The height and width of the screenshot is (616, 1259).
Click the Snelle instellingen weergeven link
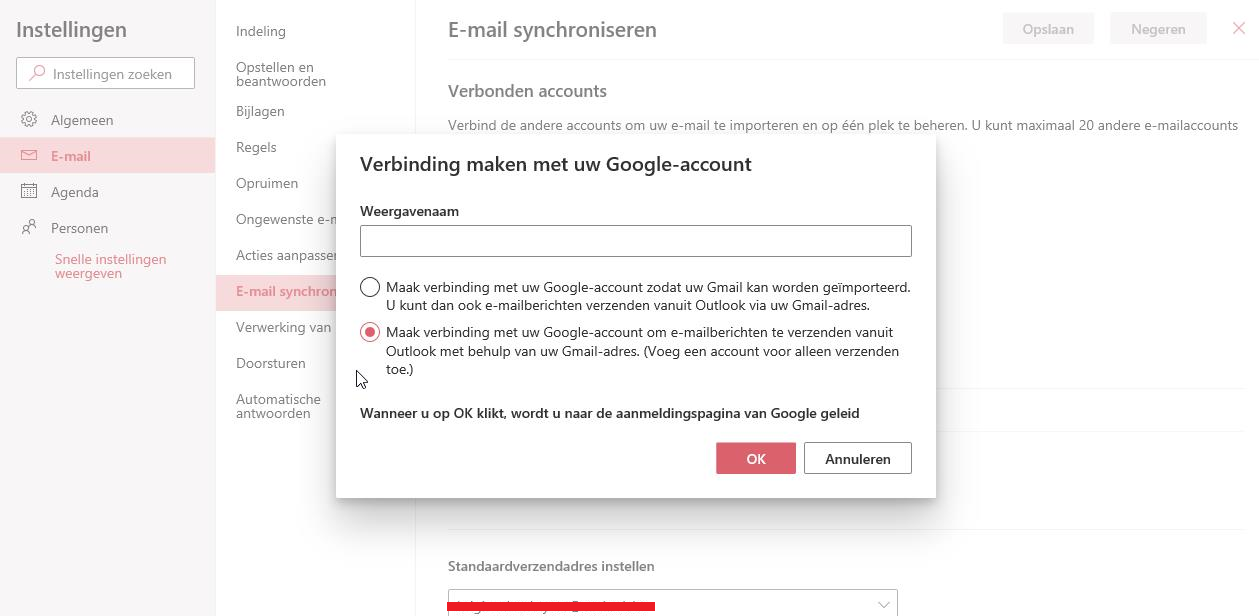(110, 266)
